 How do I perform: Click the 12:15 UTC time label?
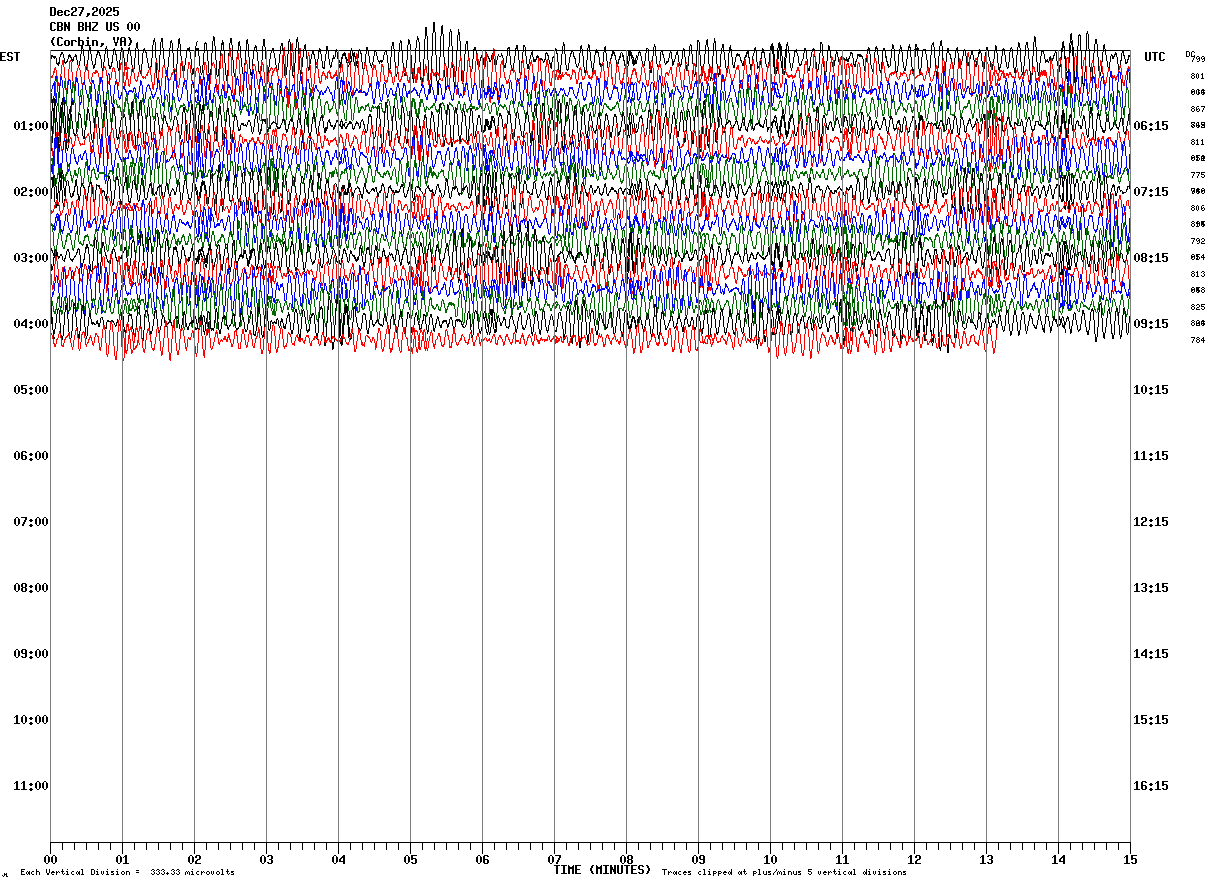point(1151,522)
